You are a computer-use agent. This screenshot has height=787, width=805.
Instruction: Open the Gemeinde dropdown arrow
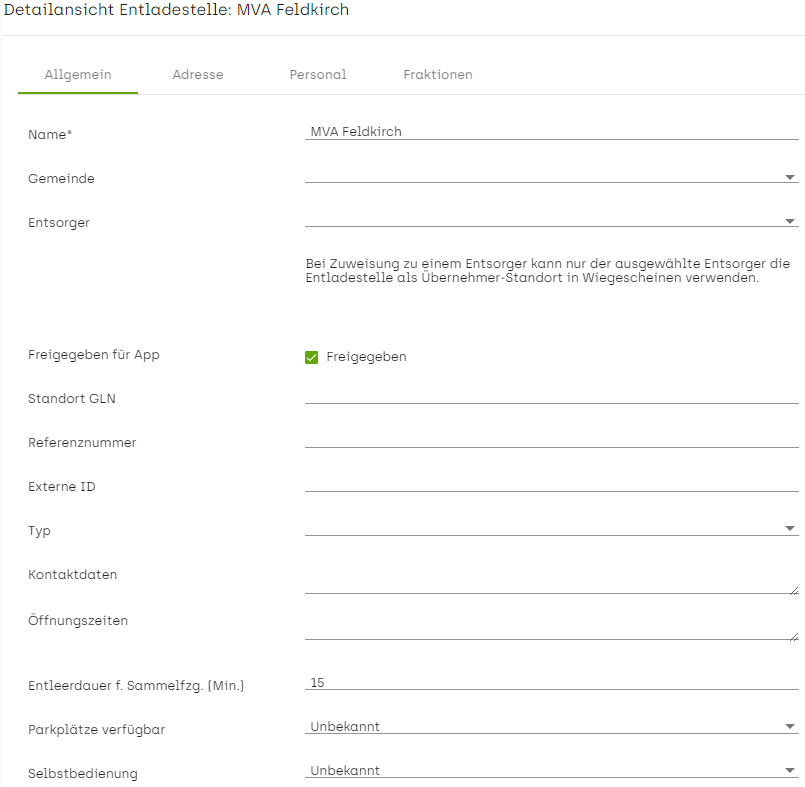790,178
